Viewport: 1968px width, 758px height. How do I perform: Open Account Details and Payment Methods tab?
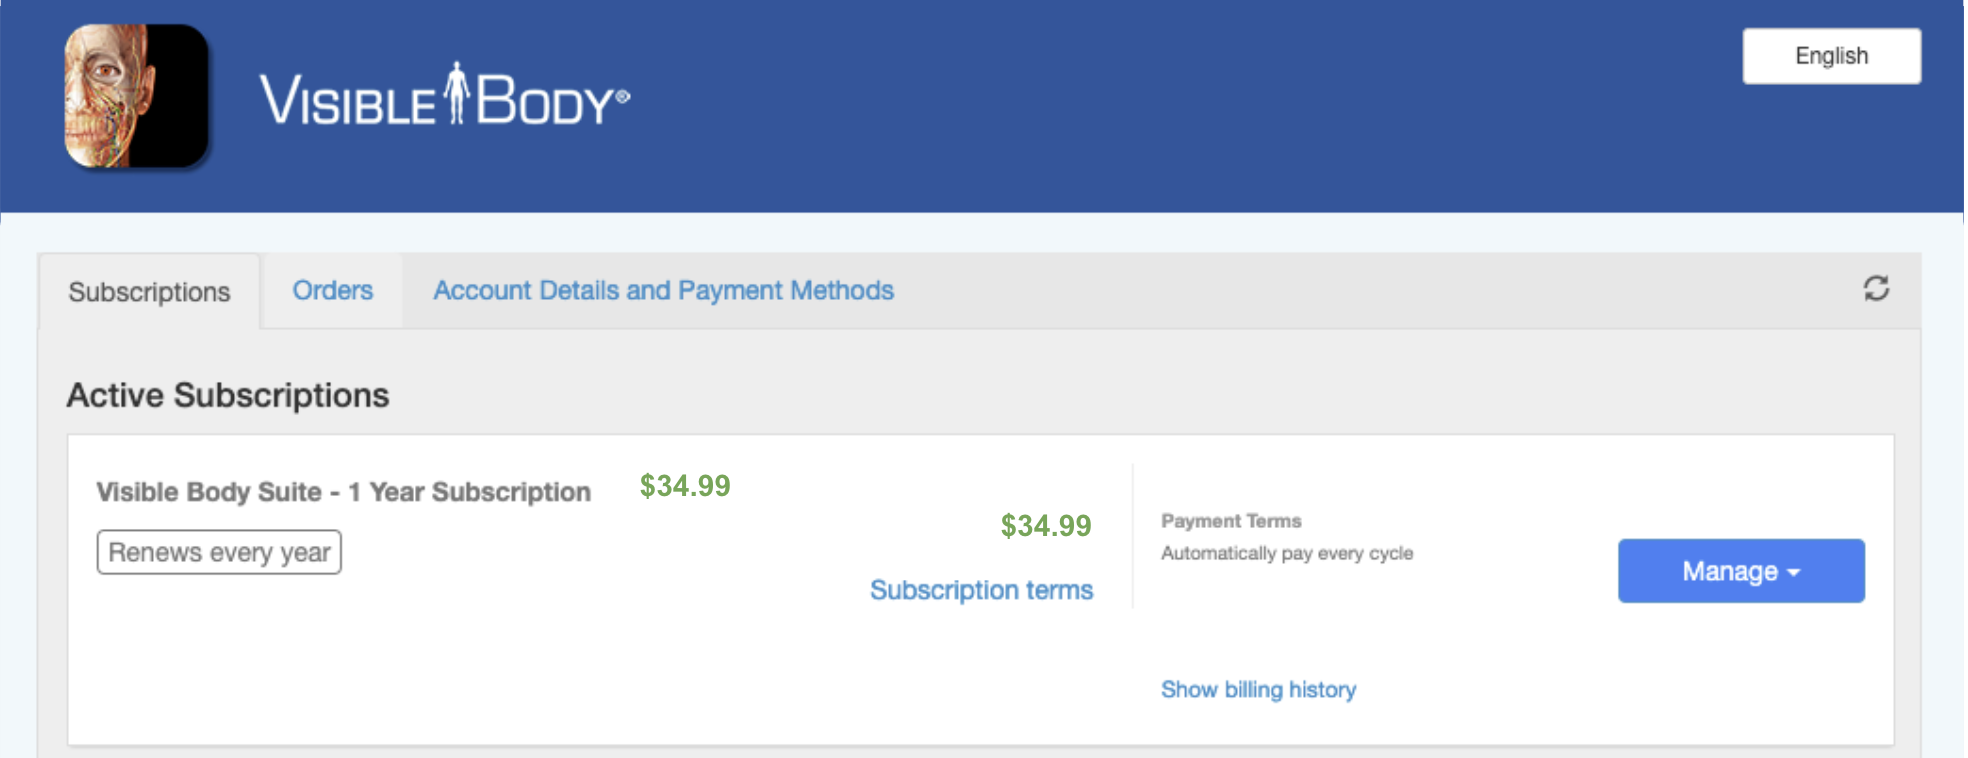click(663, 291)
